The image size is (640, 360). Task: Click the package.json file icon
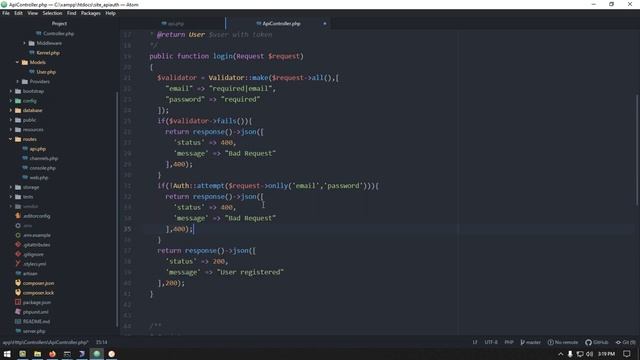[18, 302]
